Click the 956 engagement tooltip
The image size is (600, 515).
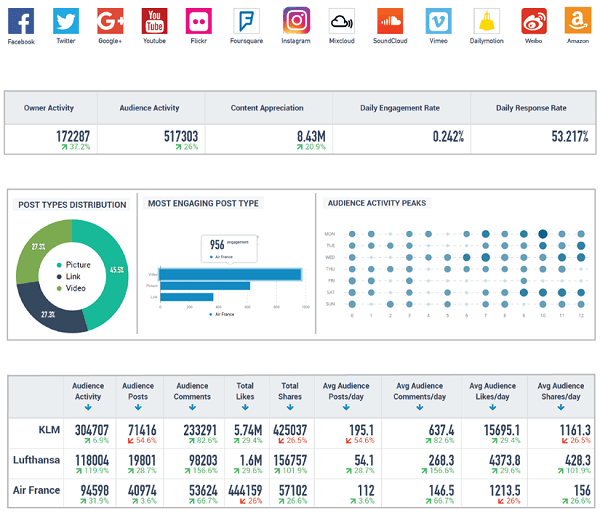coord(230,249)
